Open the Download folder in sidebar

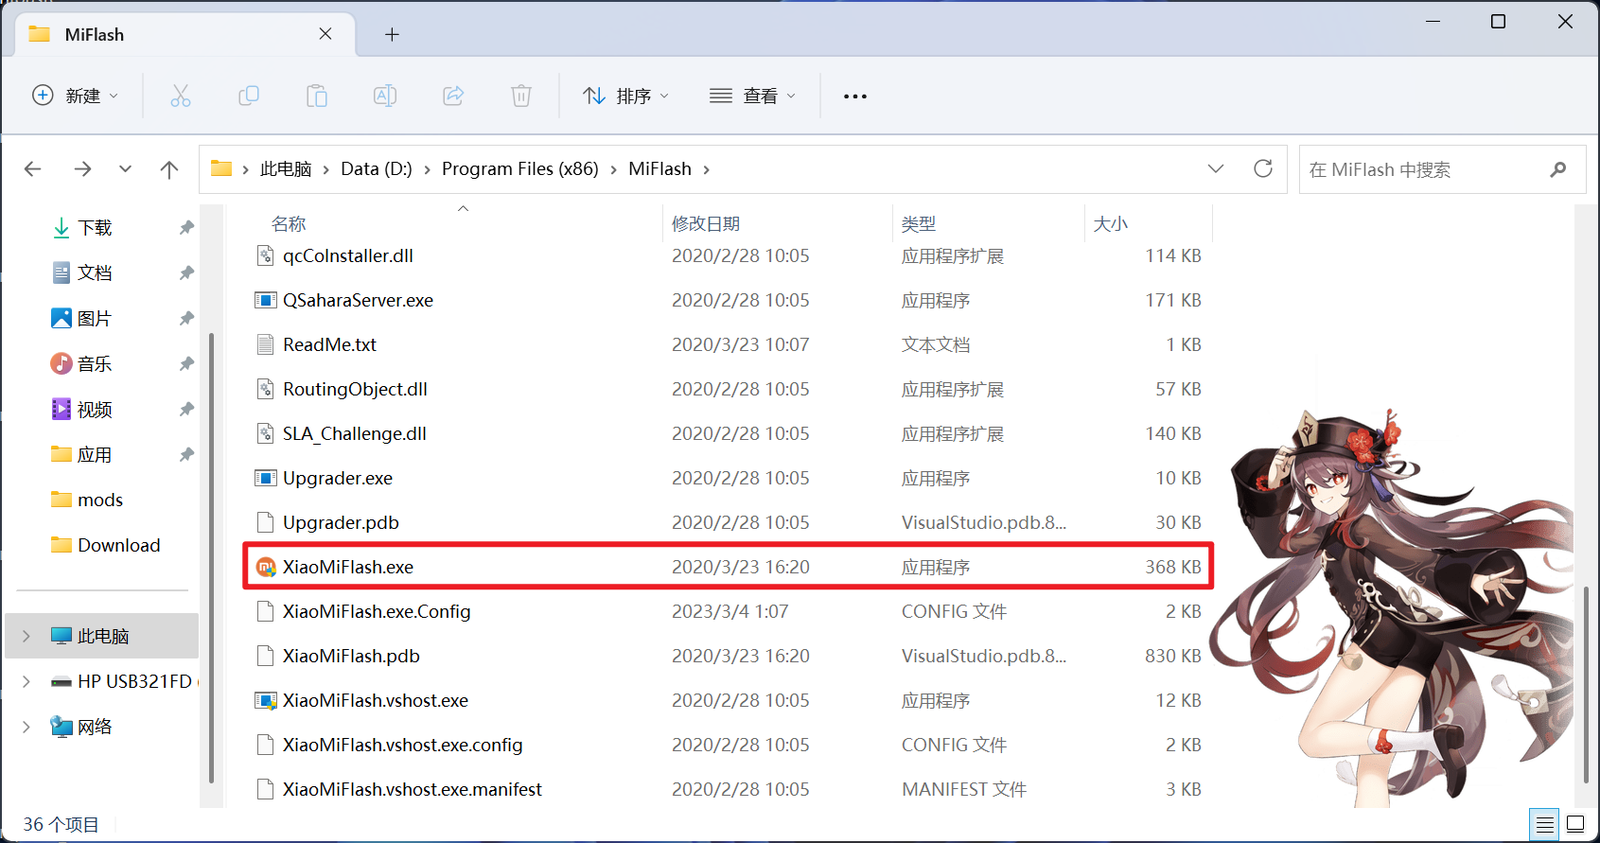[x=119, y=545]
